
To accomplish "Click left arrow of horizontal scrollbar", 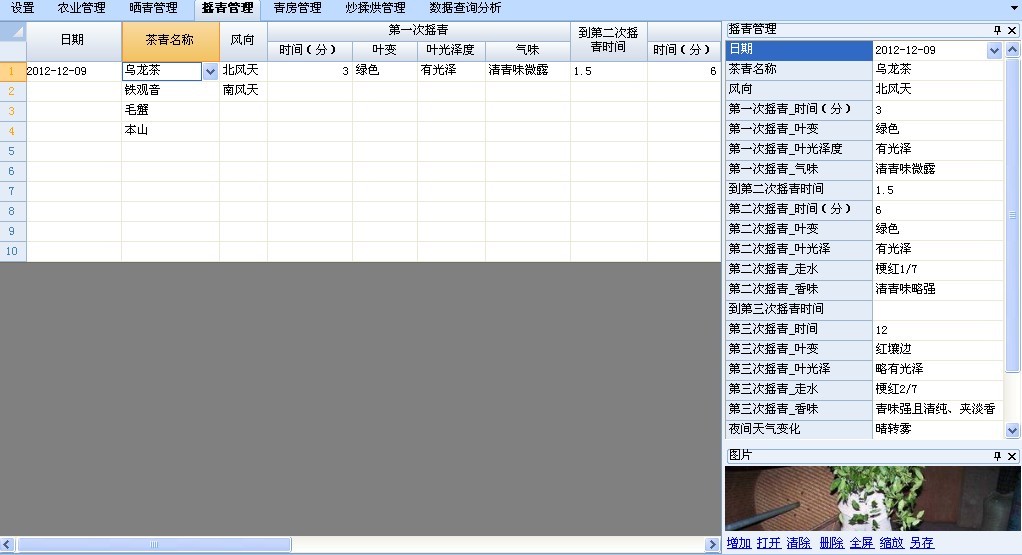I will (9, 545).
